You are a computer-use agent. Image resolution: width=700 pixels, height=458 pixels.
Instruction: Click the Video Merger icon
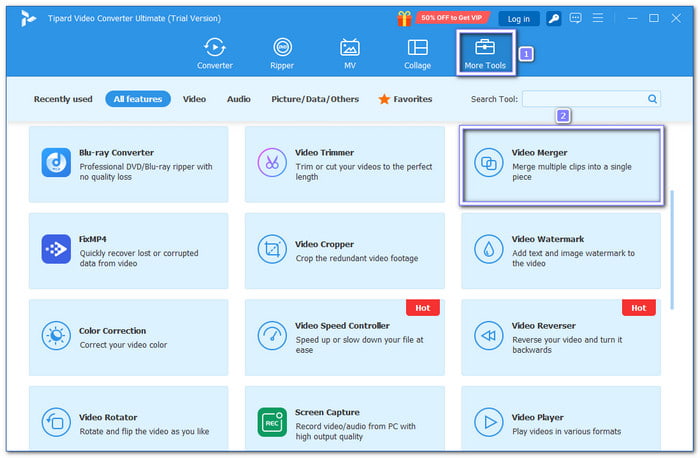(x=488, y=162)
